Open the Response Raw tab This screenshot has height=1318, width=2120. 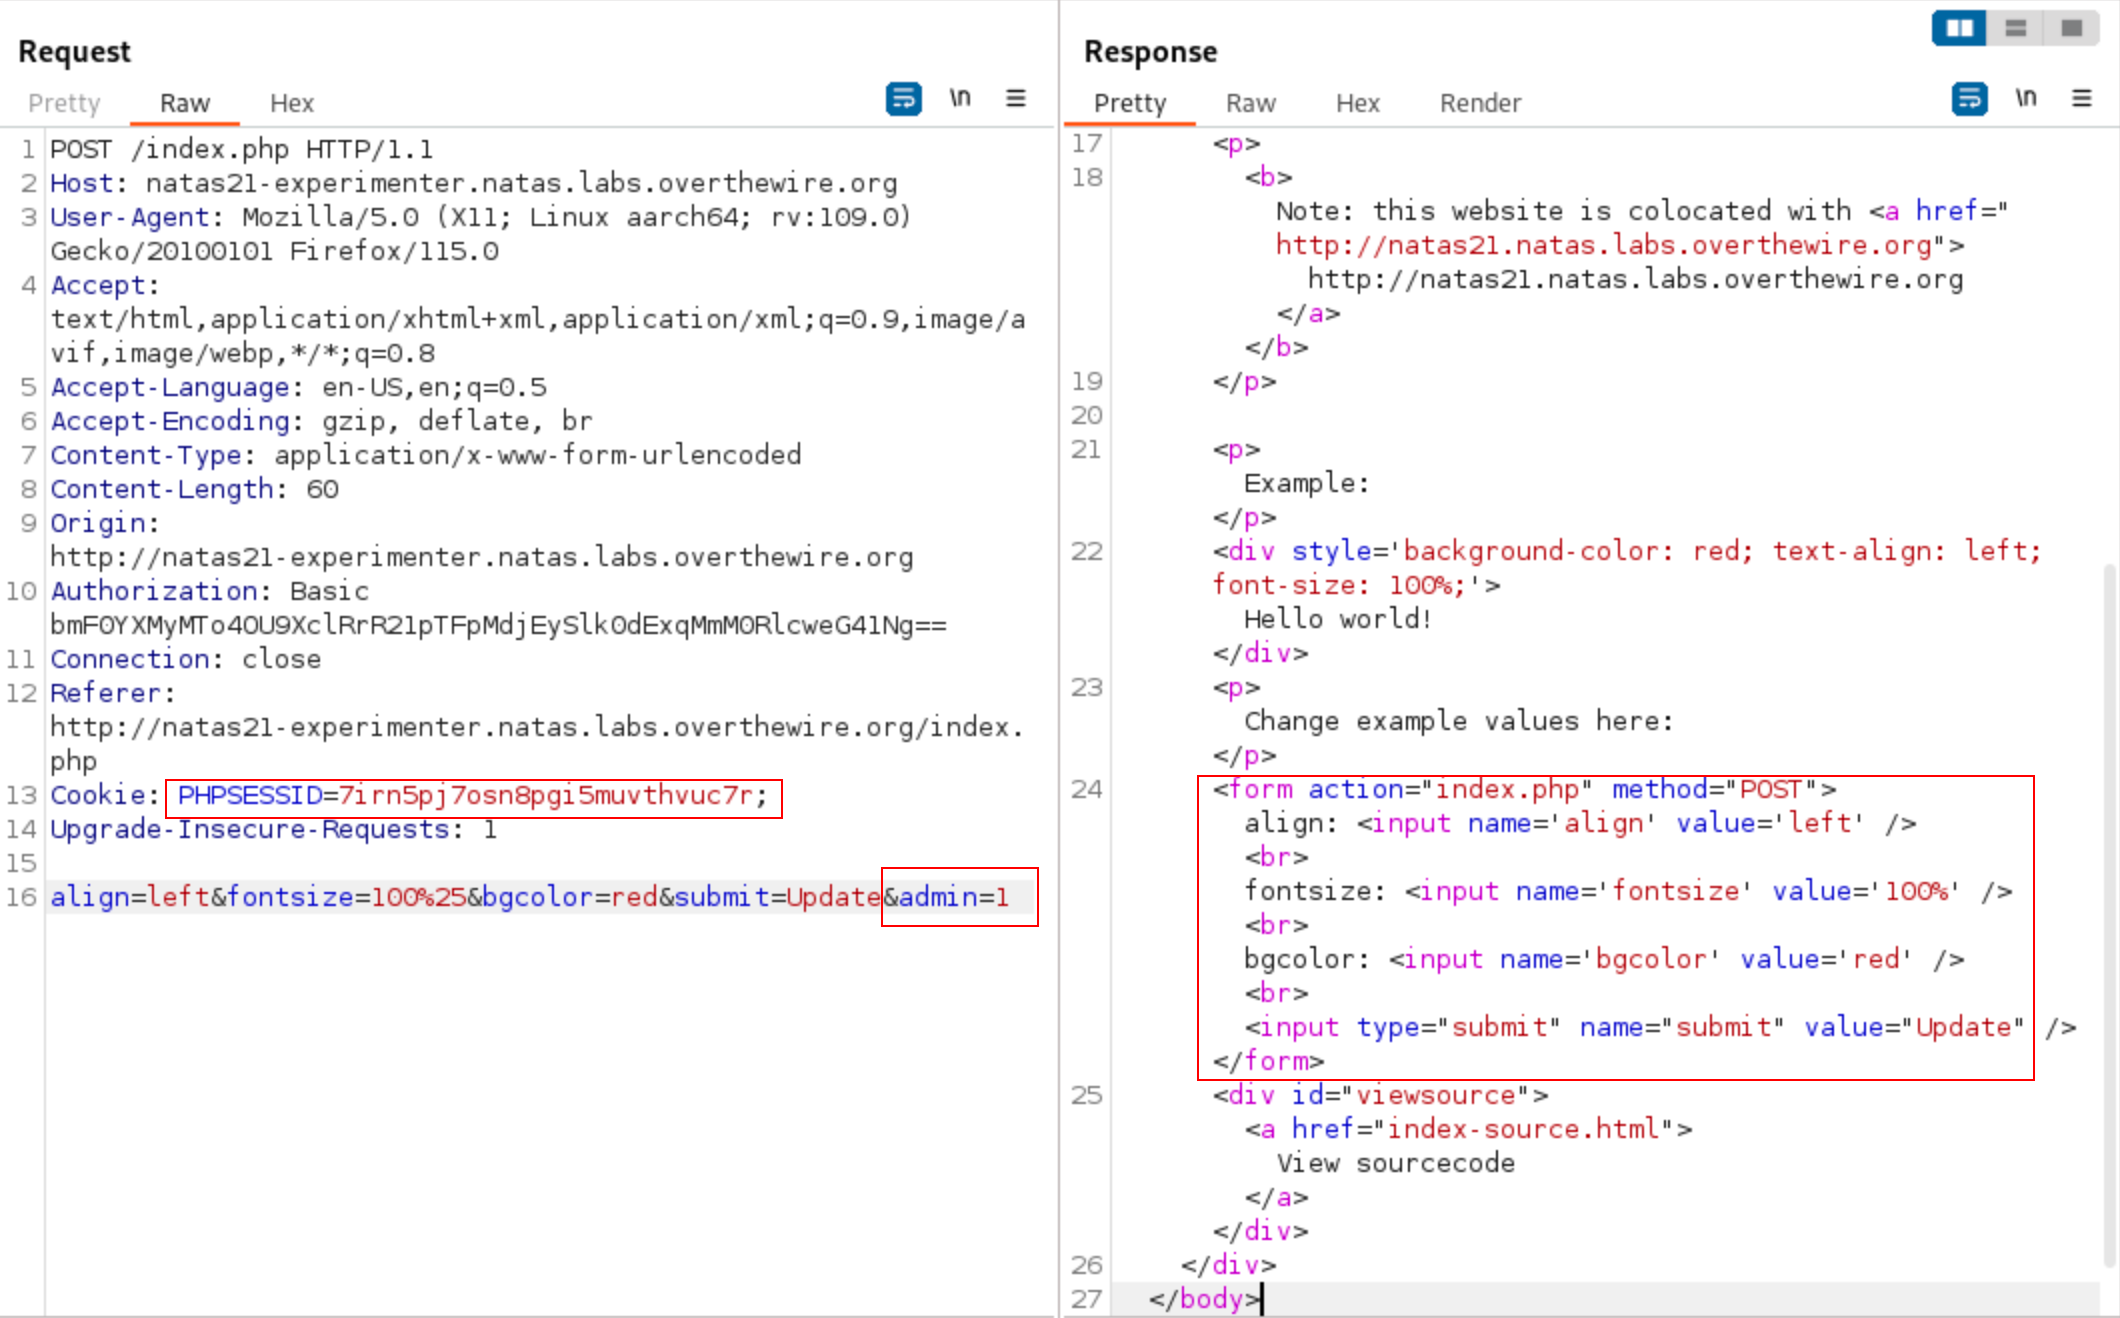tap(1250, 103)
